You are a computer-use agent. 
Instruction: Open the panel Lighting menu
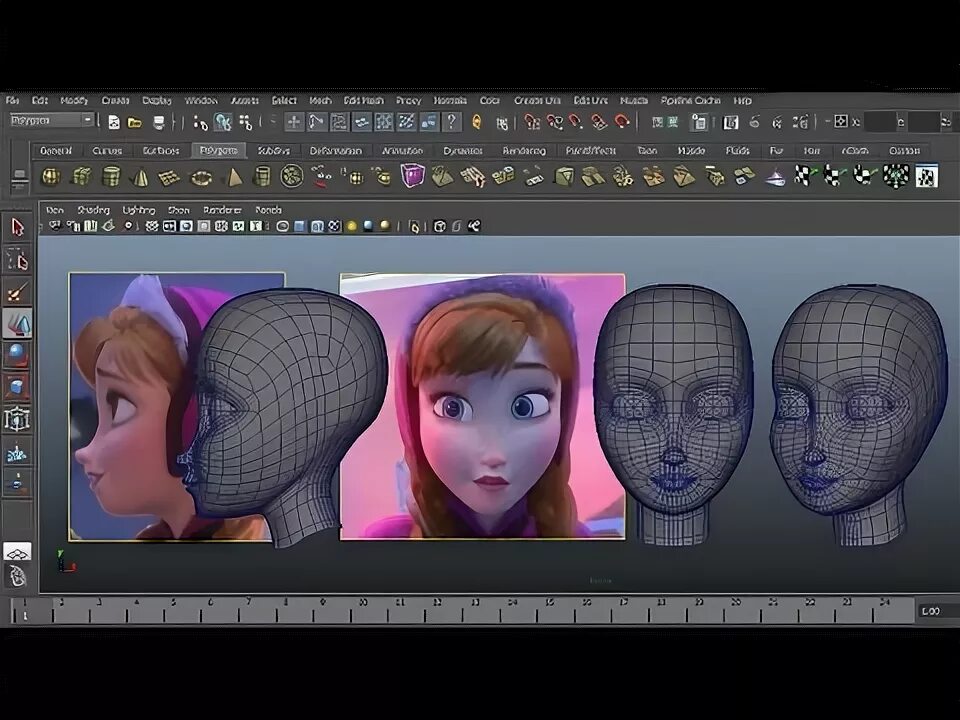[138, 210]
